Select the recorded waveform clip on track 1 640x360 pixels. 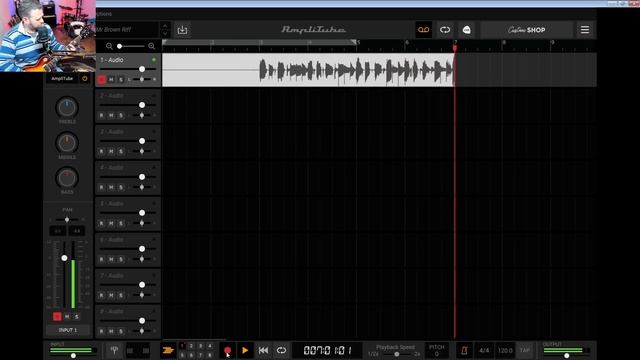click(308, 70)
